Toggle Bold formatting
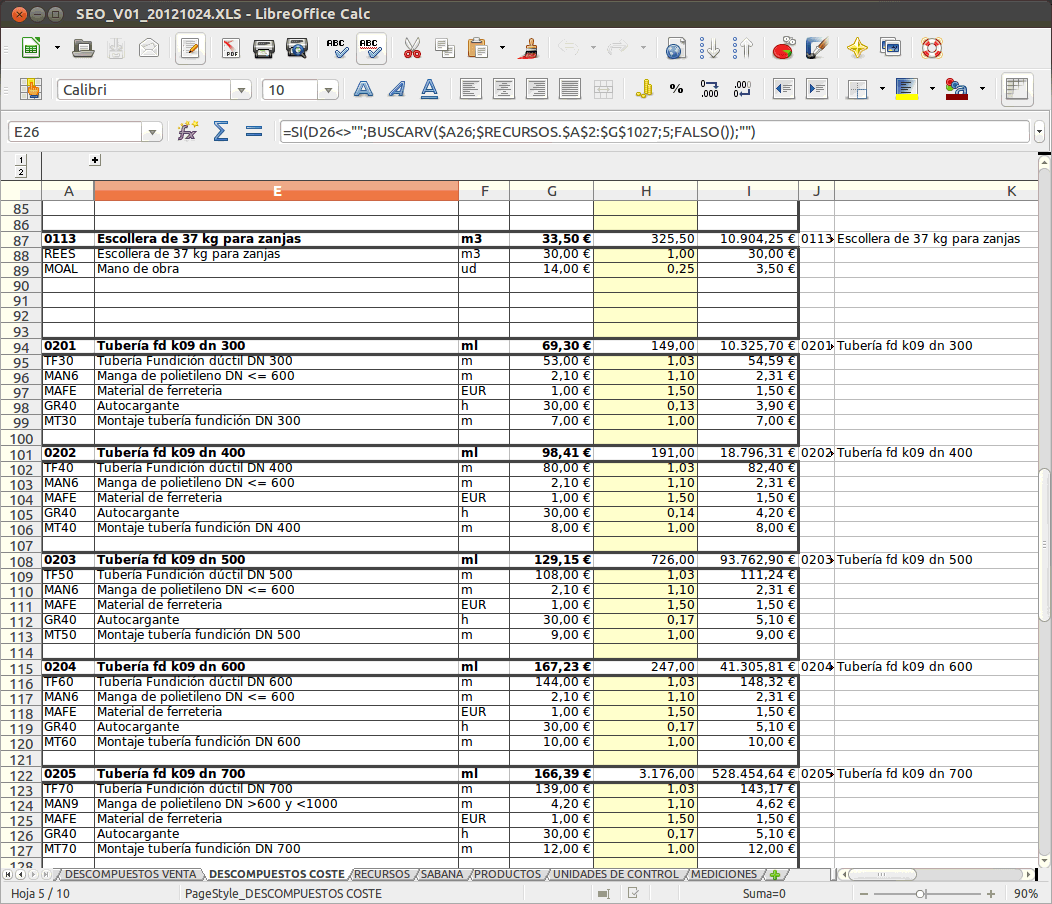Viewport: 1052px width, 904px height. [x=363, y=89]
